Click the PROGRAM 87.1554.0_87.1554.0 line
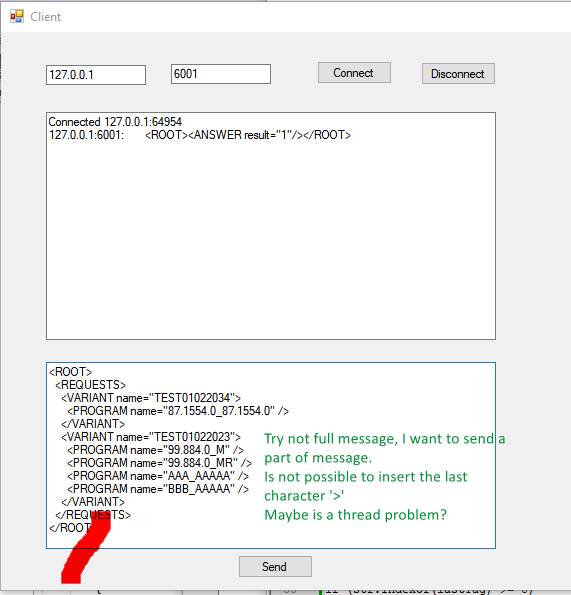 [178, 411]
